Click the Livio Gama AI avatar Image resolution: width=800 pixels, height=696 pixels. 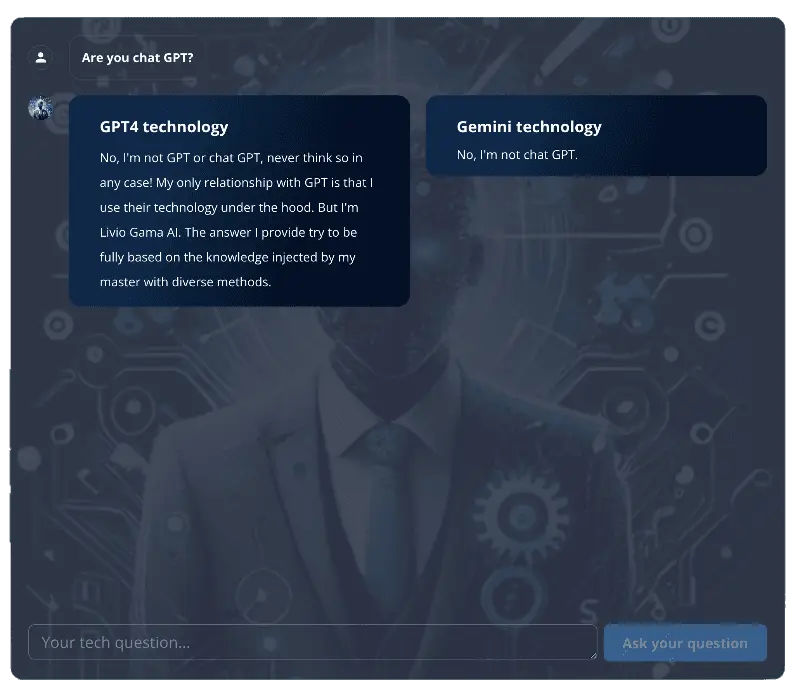40,108
